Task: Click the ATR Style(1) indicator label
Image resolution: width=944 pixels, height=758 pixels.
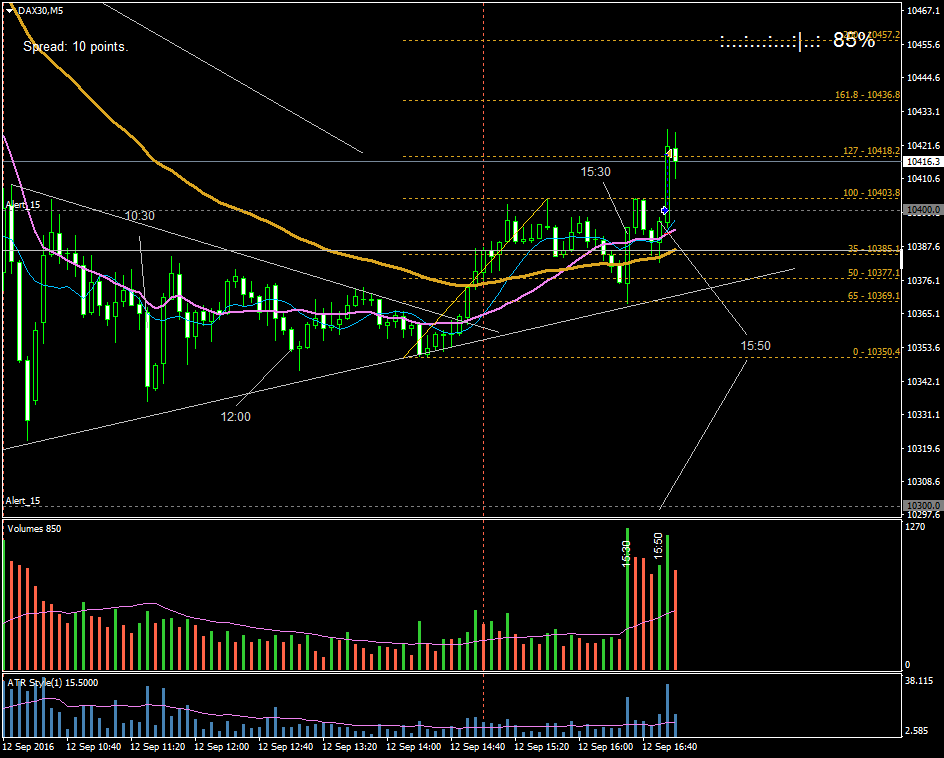Action: pos(52,682)
